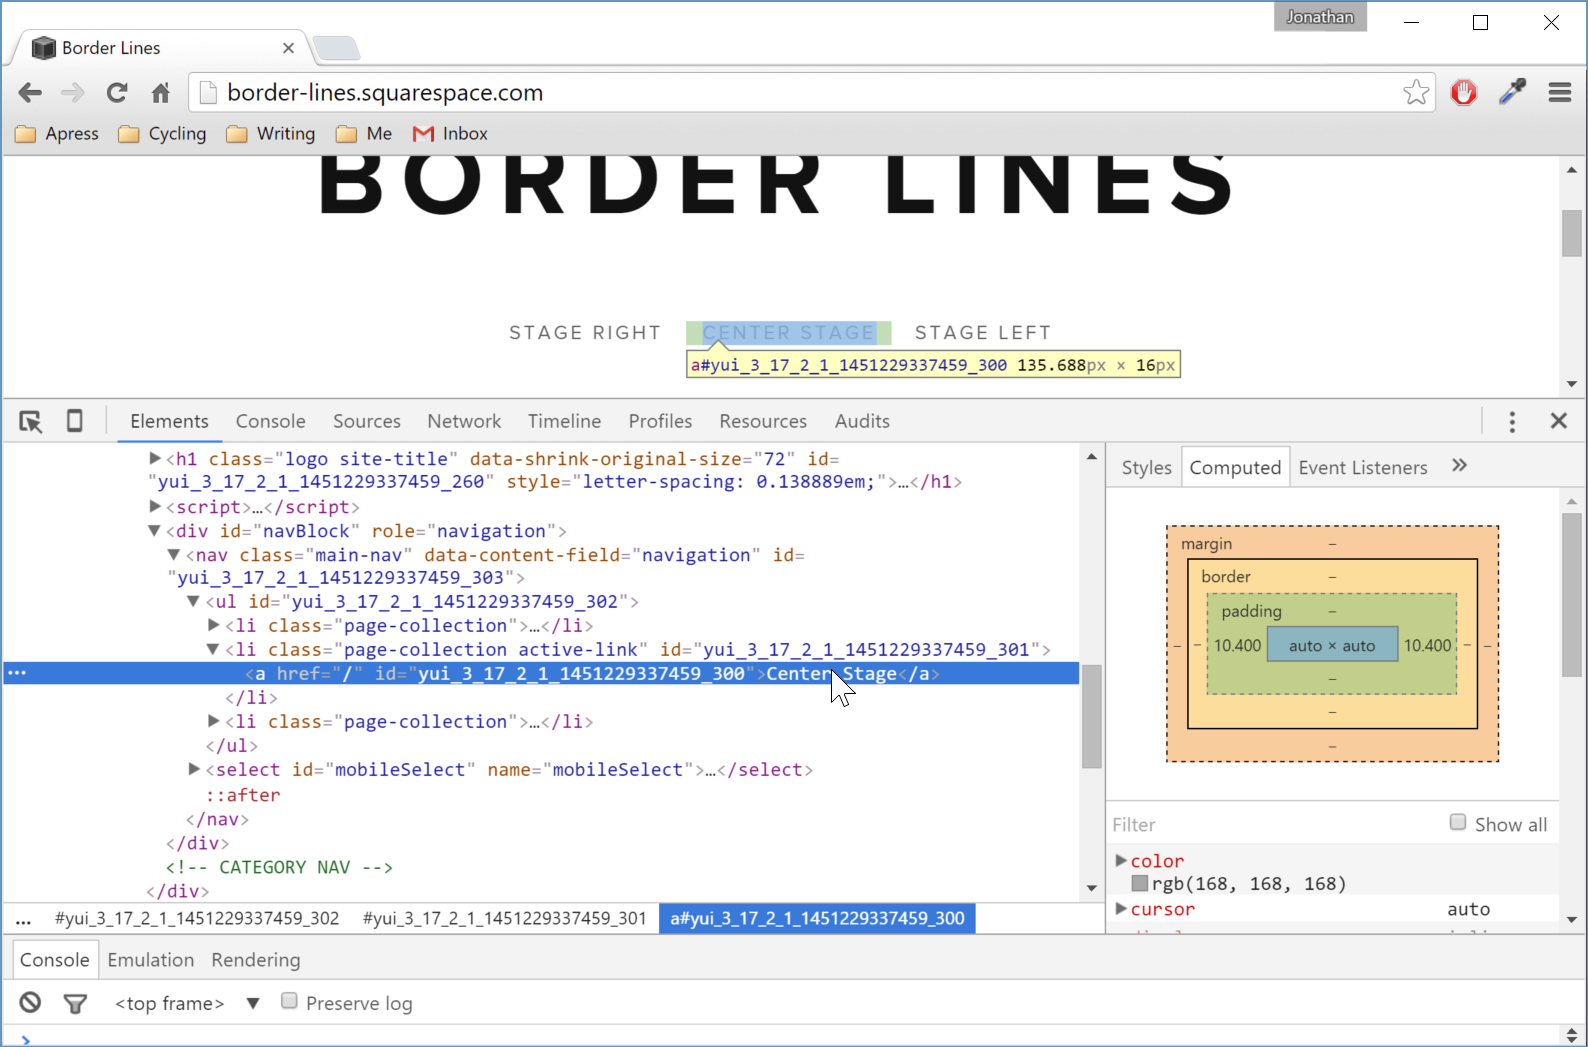
Task: Activate the inspect element selector tool
Action: (x=31, y=422)
